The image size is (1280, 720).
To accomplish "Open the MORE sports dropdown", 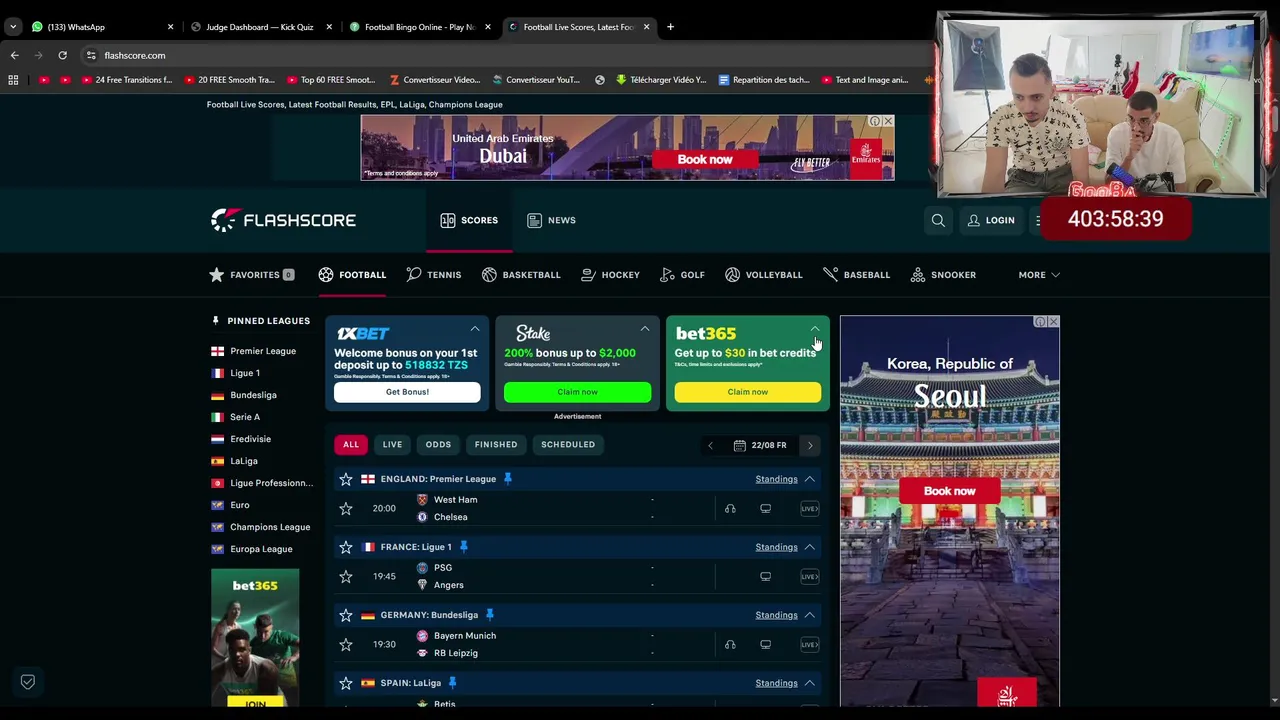I will coord(1039,275).
